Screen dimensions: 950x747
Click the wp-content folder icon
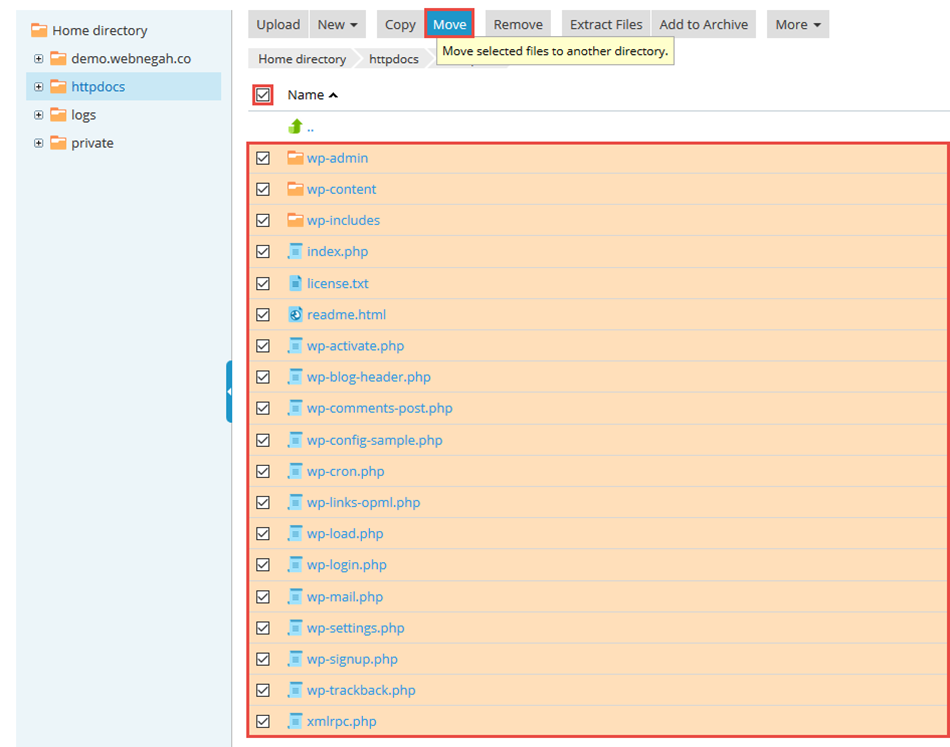tap(295, 189)
